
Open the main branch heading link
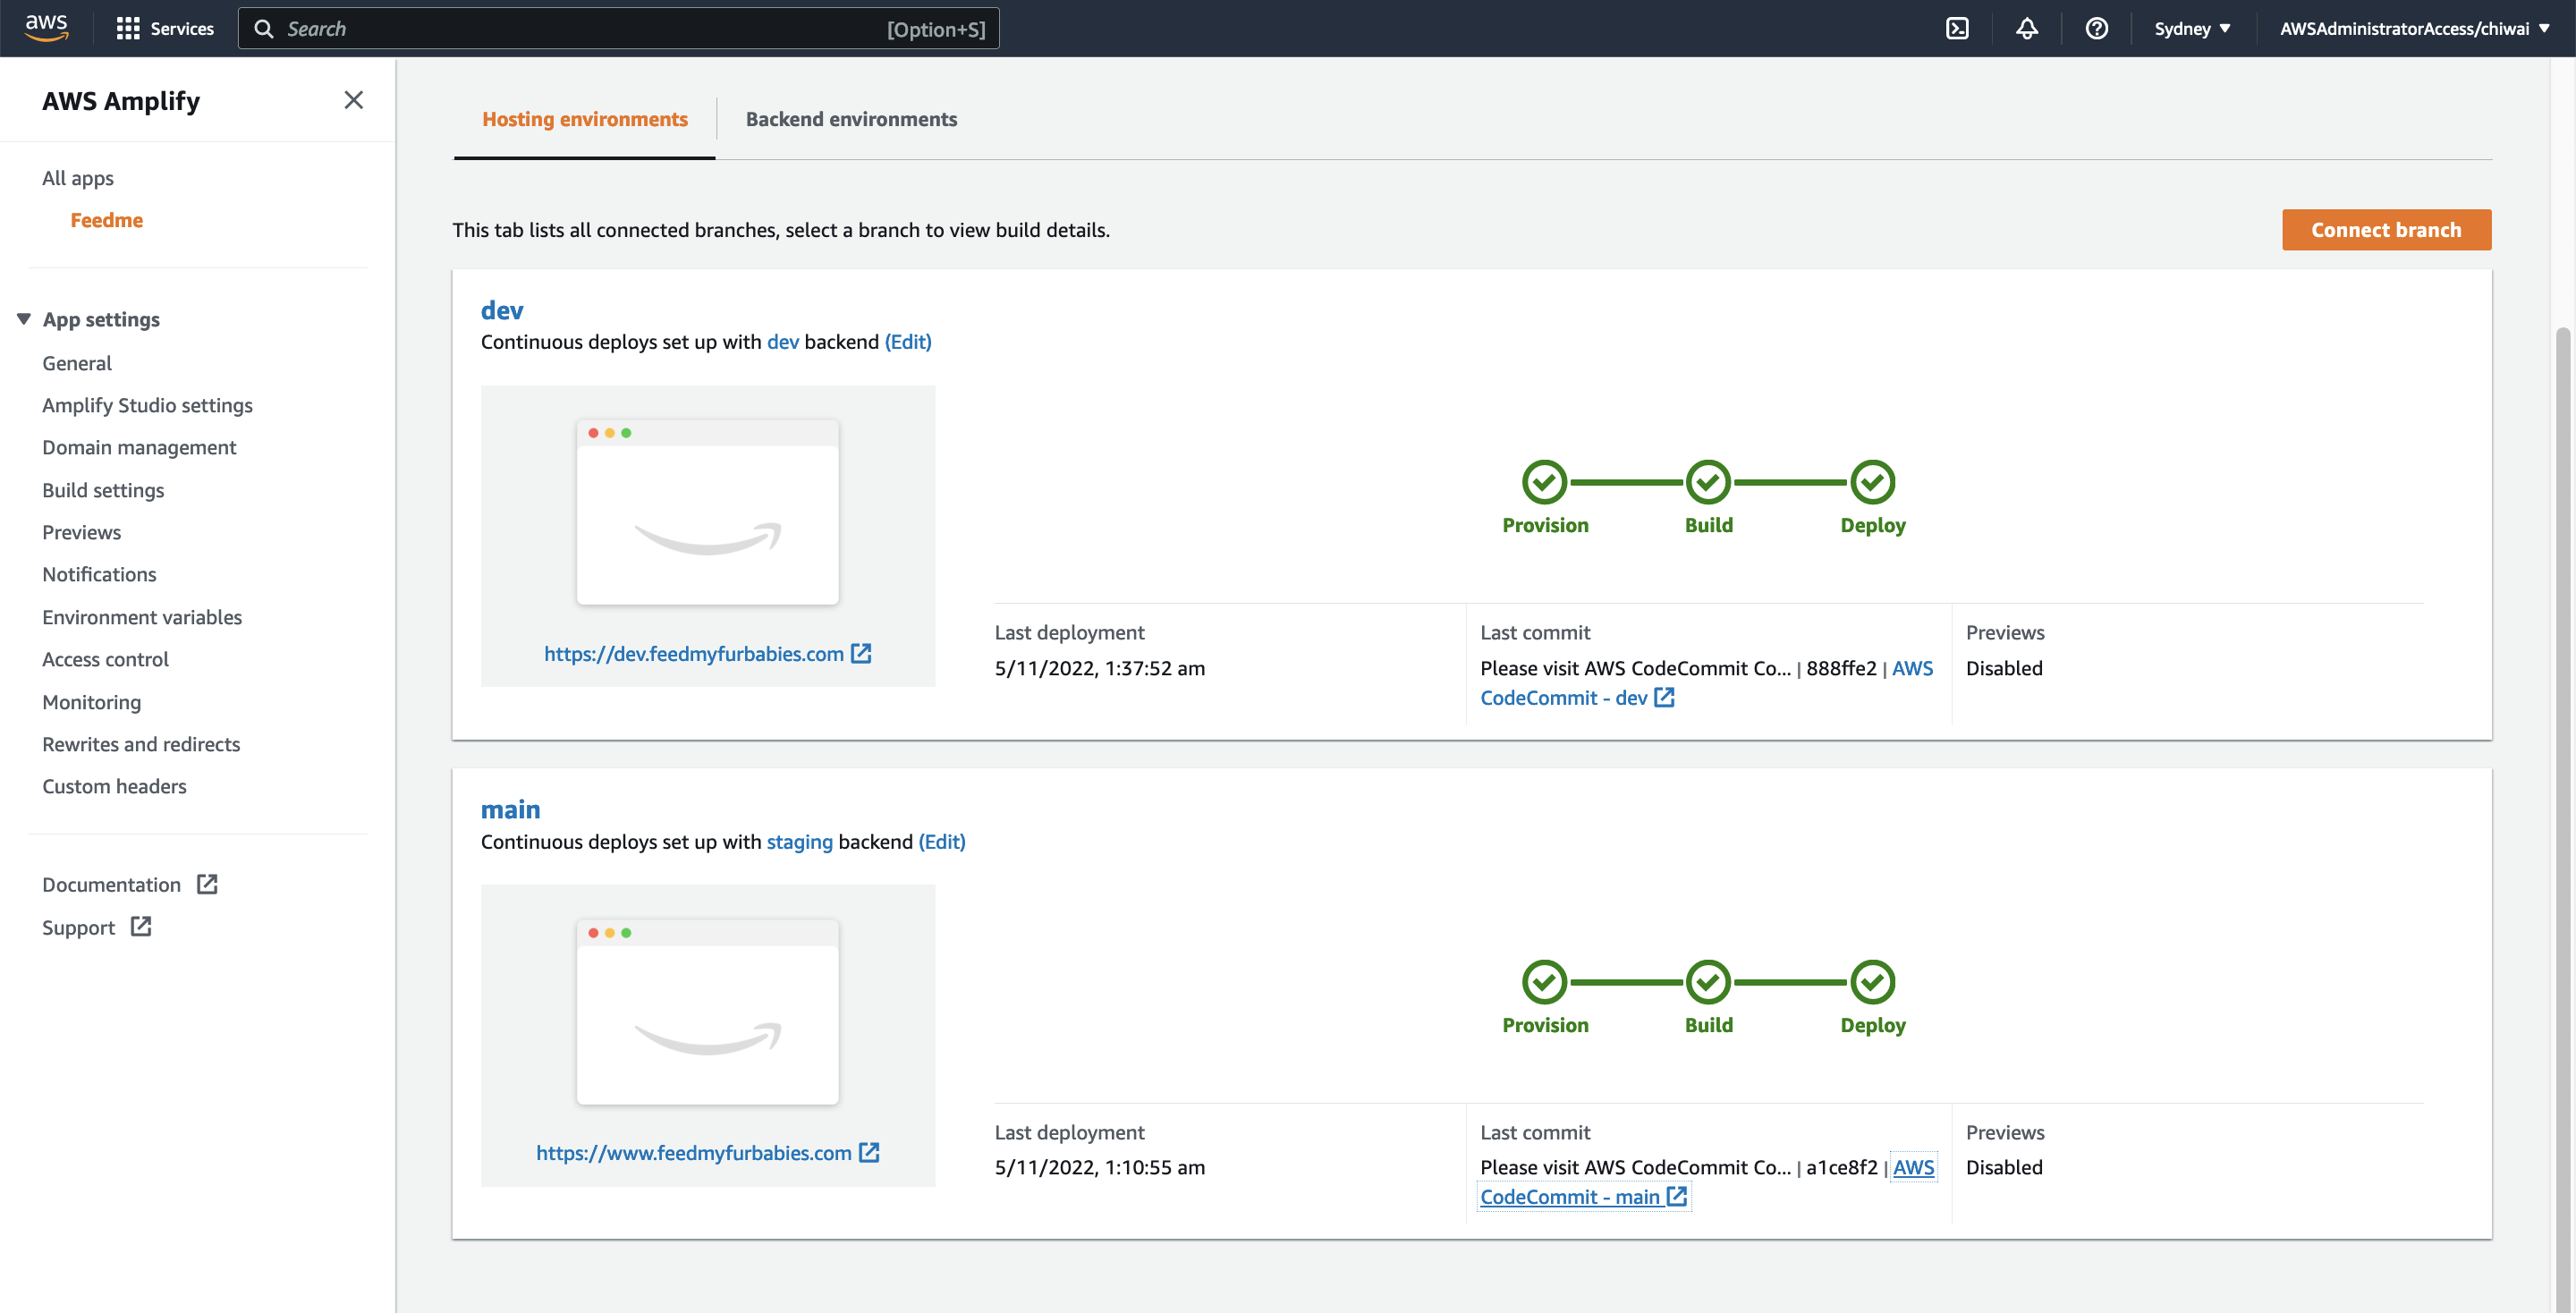pyautogui.click(x=510, y=809)
